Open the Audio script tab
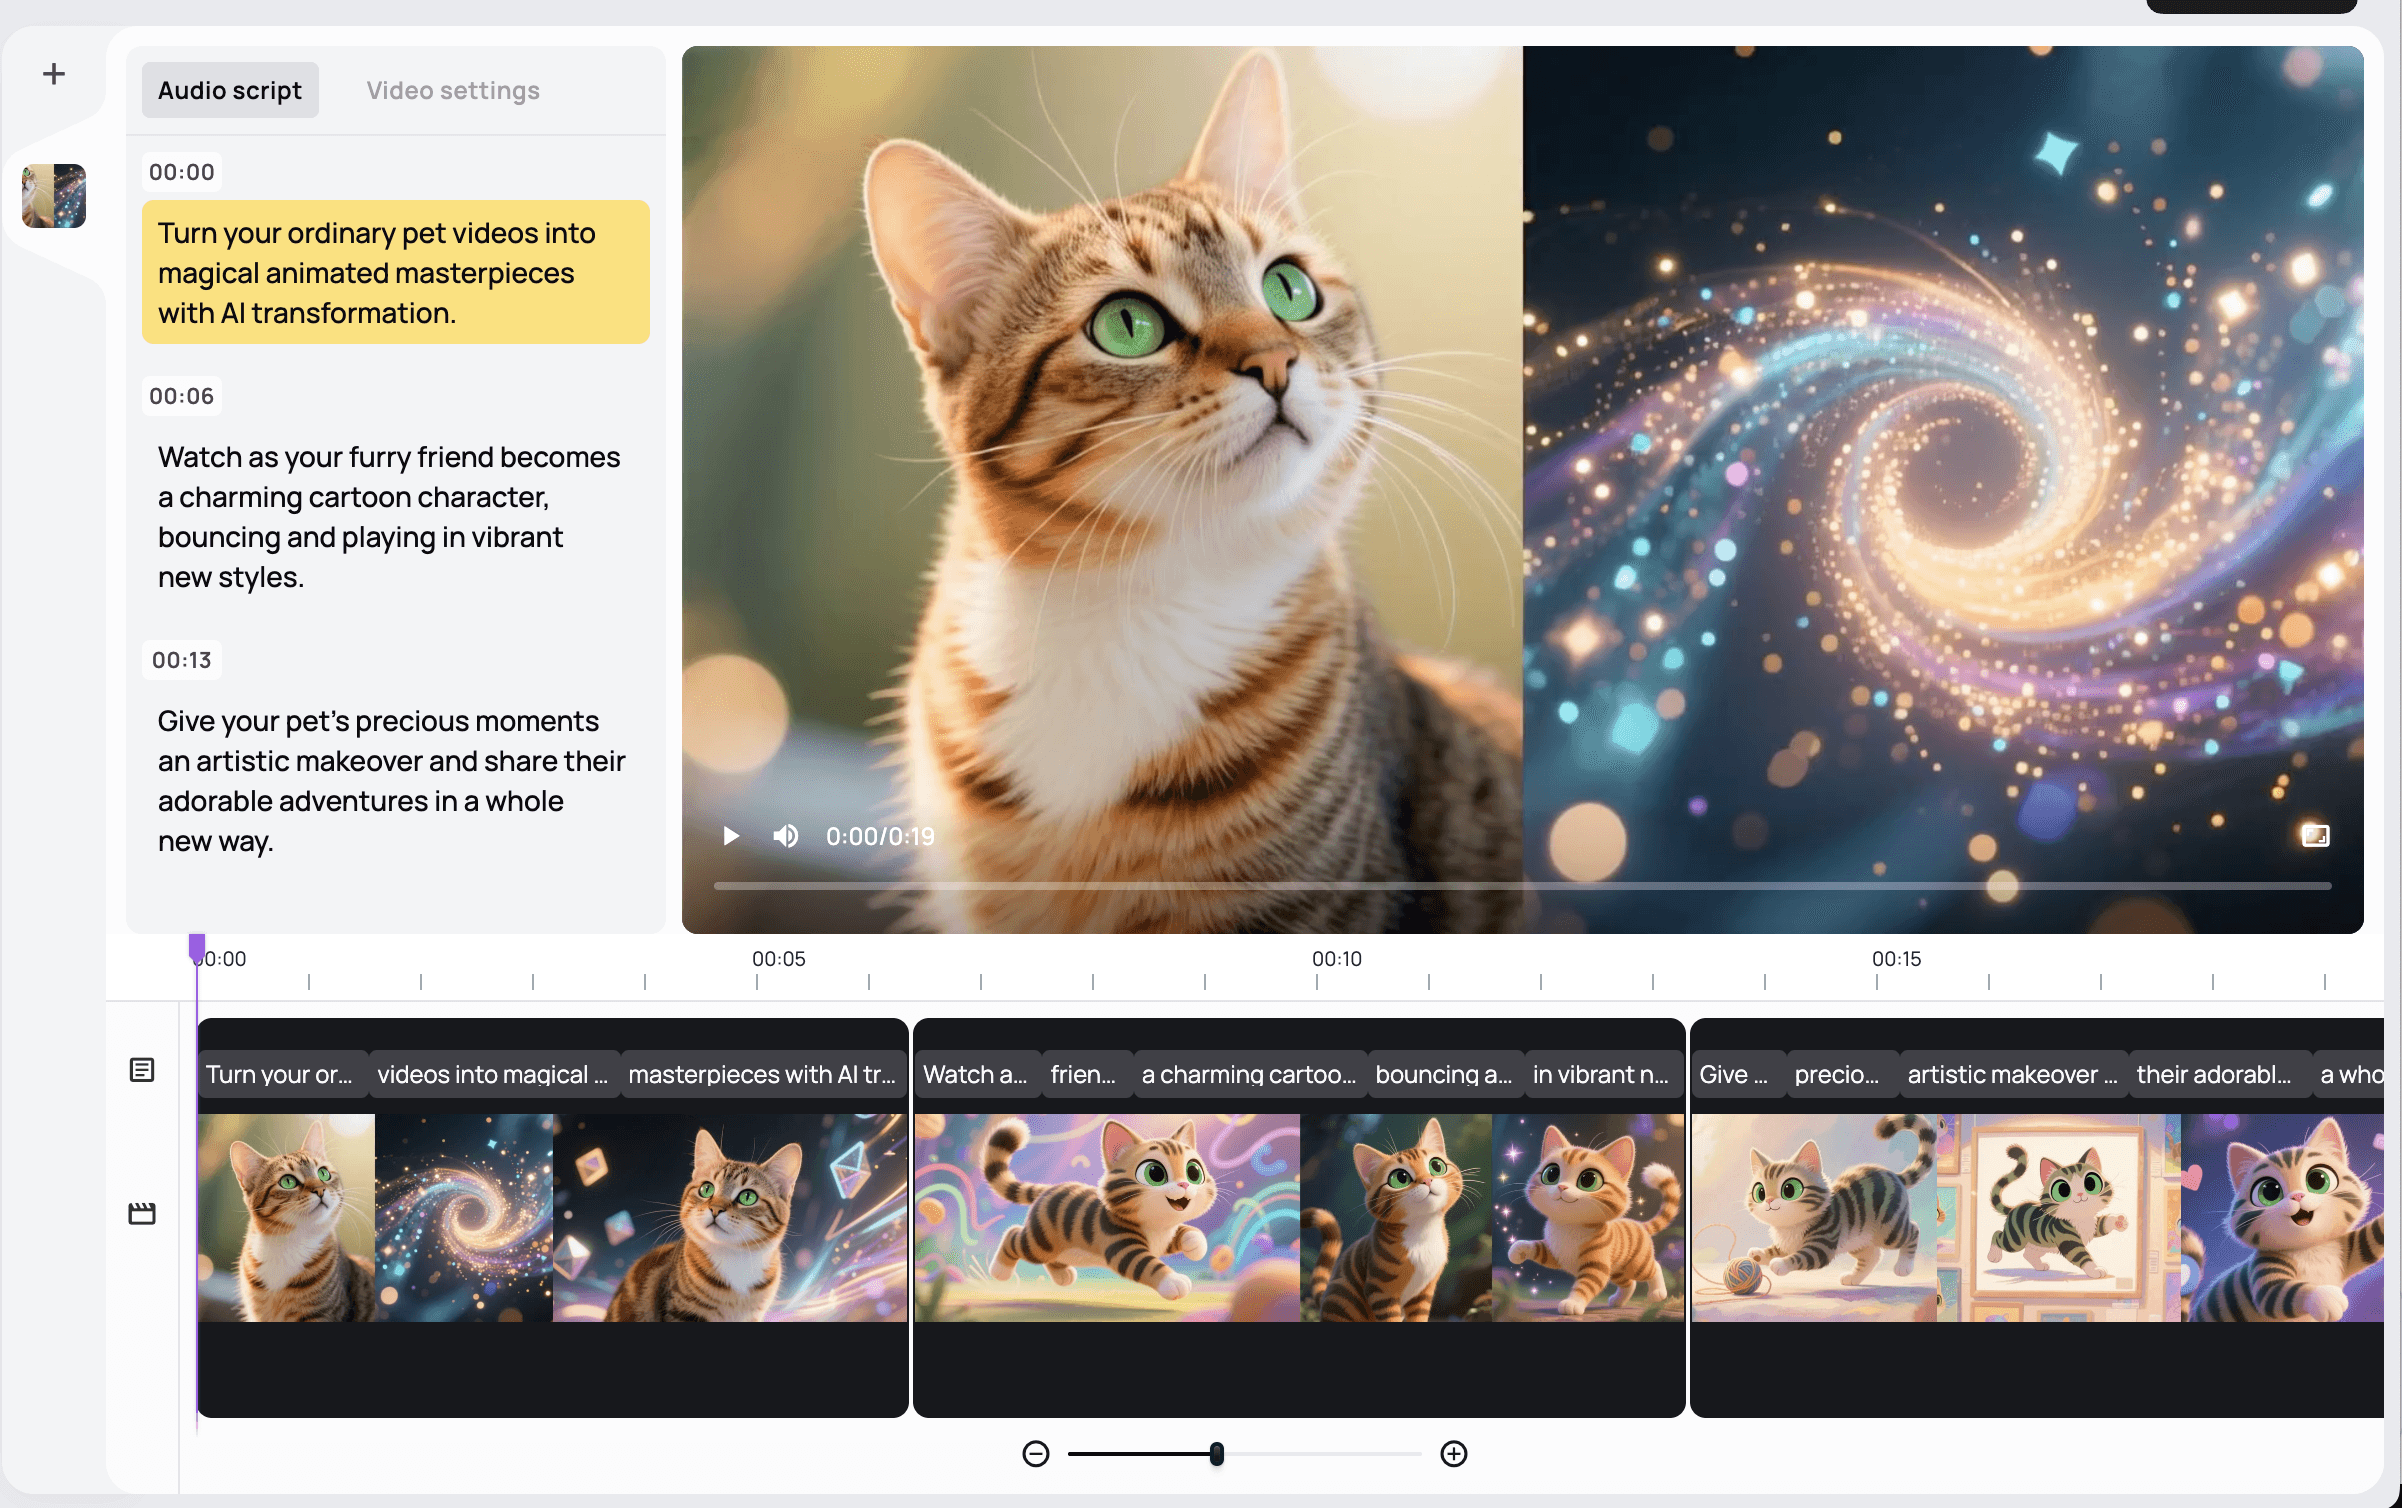Viewport: 2402px width, 1508px height. [230, 91]
